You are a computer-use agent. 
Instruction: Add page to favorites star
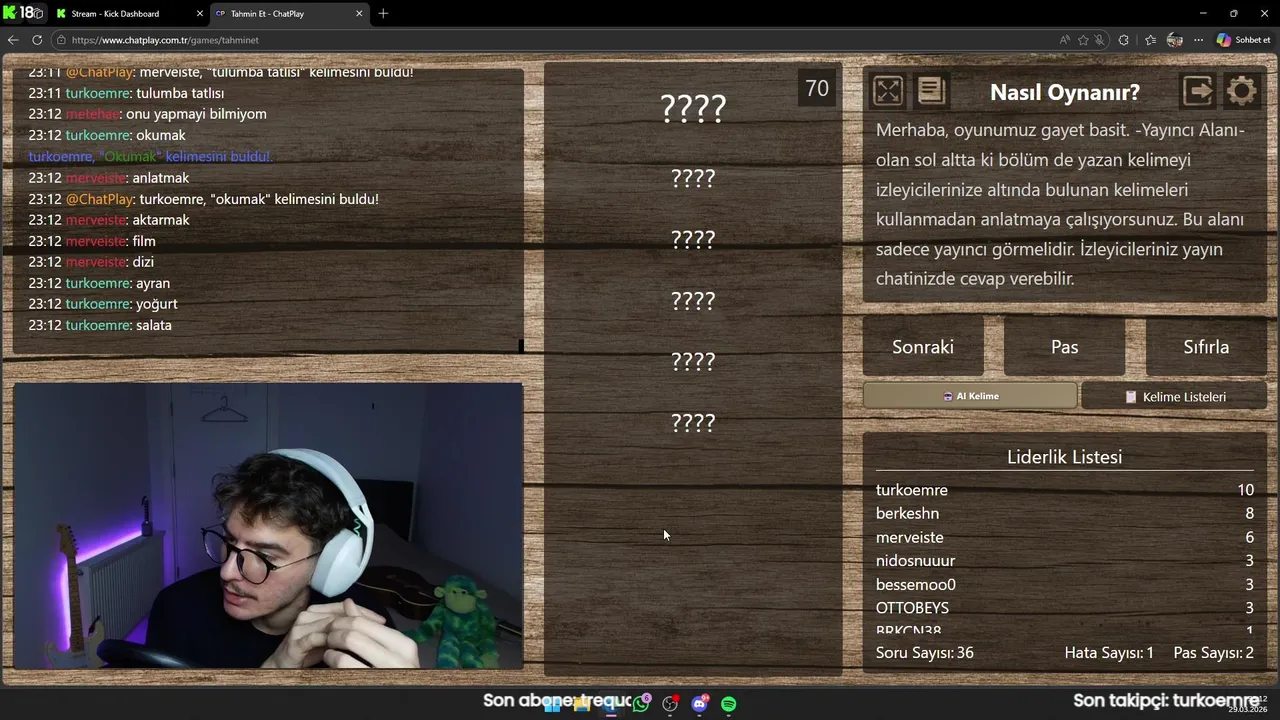click(x=1083, y=40)
